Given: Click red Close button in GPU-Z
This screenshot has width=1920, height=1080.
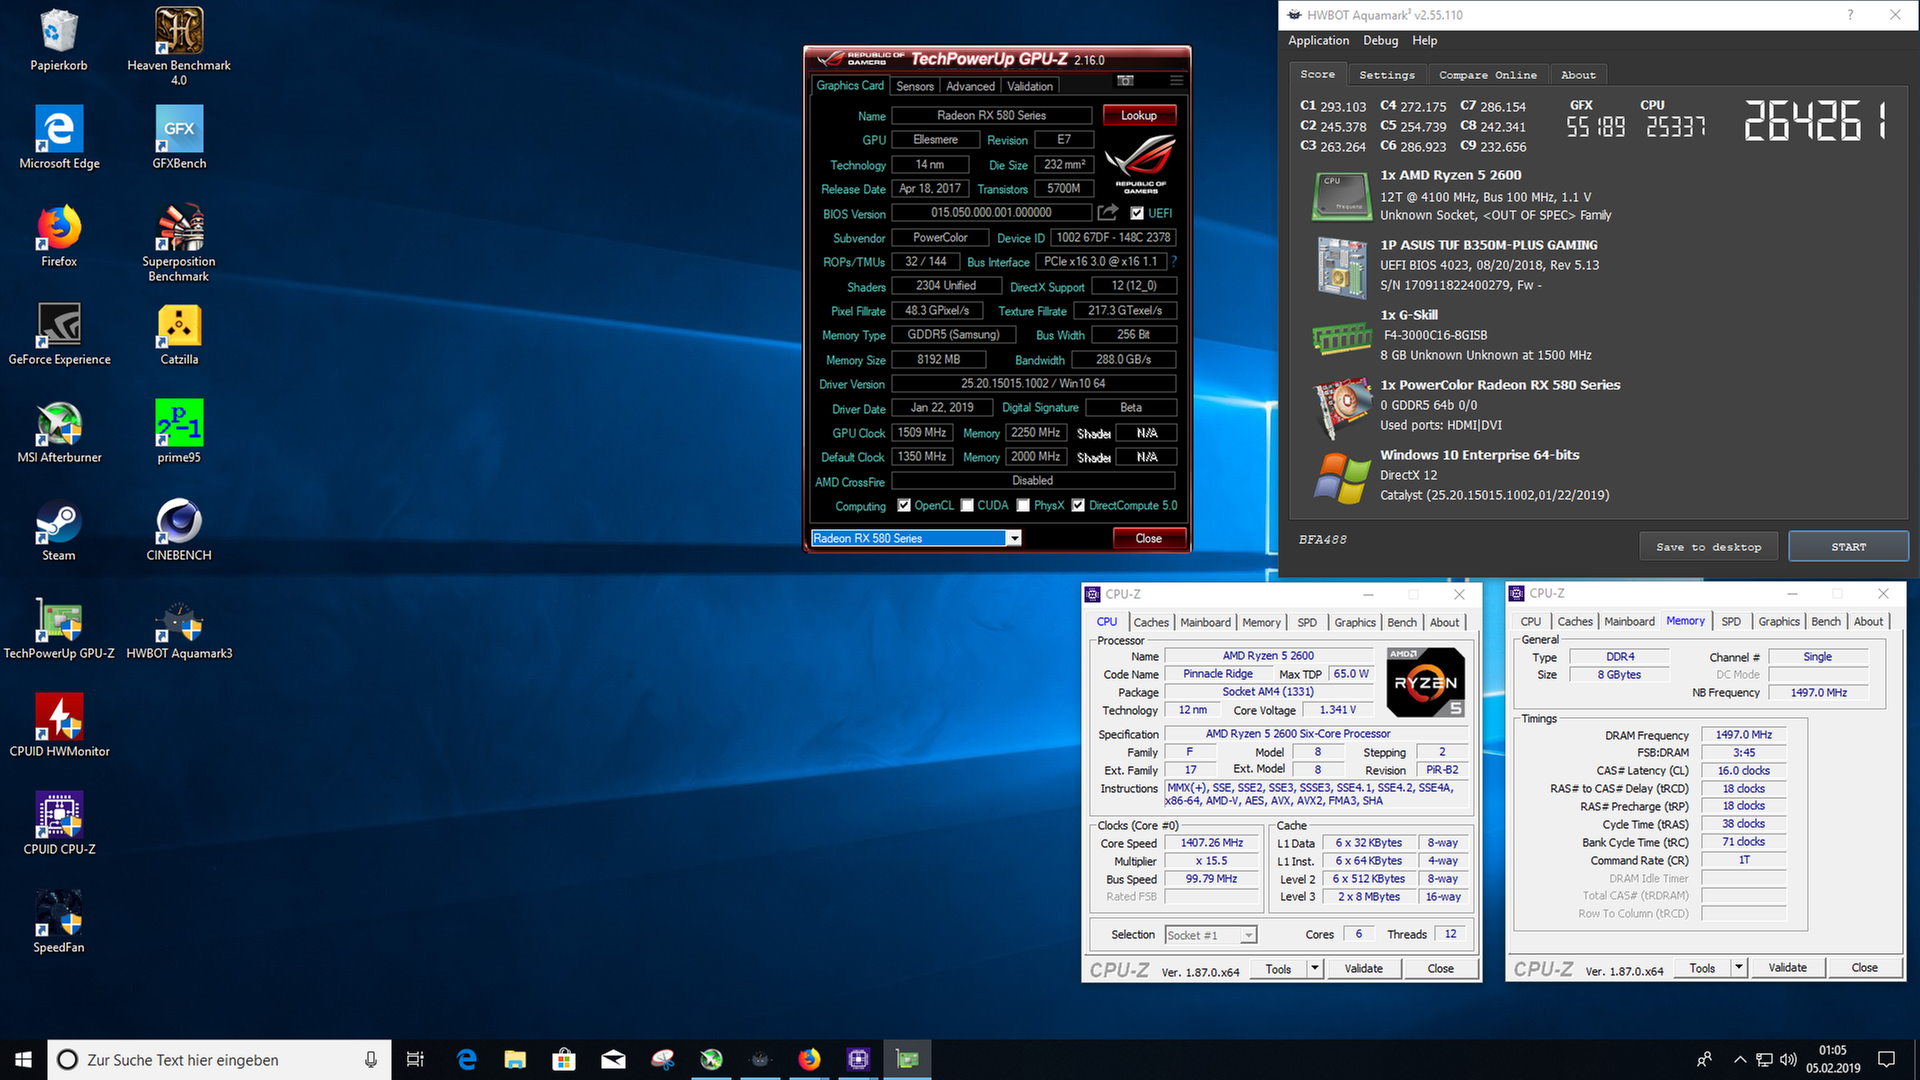Looking at the screenshot, I should (x=1149, y=538).
